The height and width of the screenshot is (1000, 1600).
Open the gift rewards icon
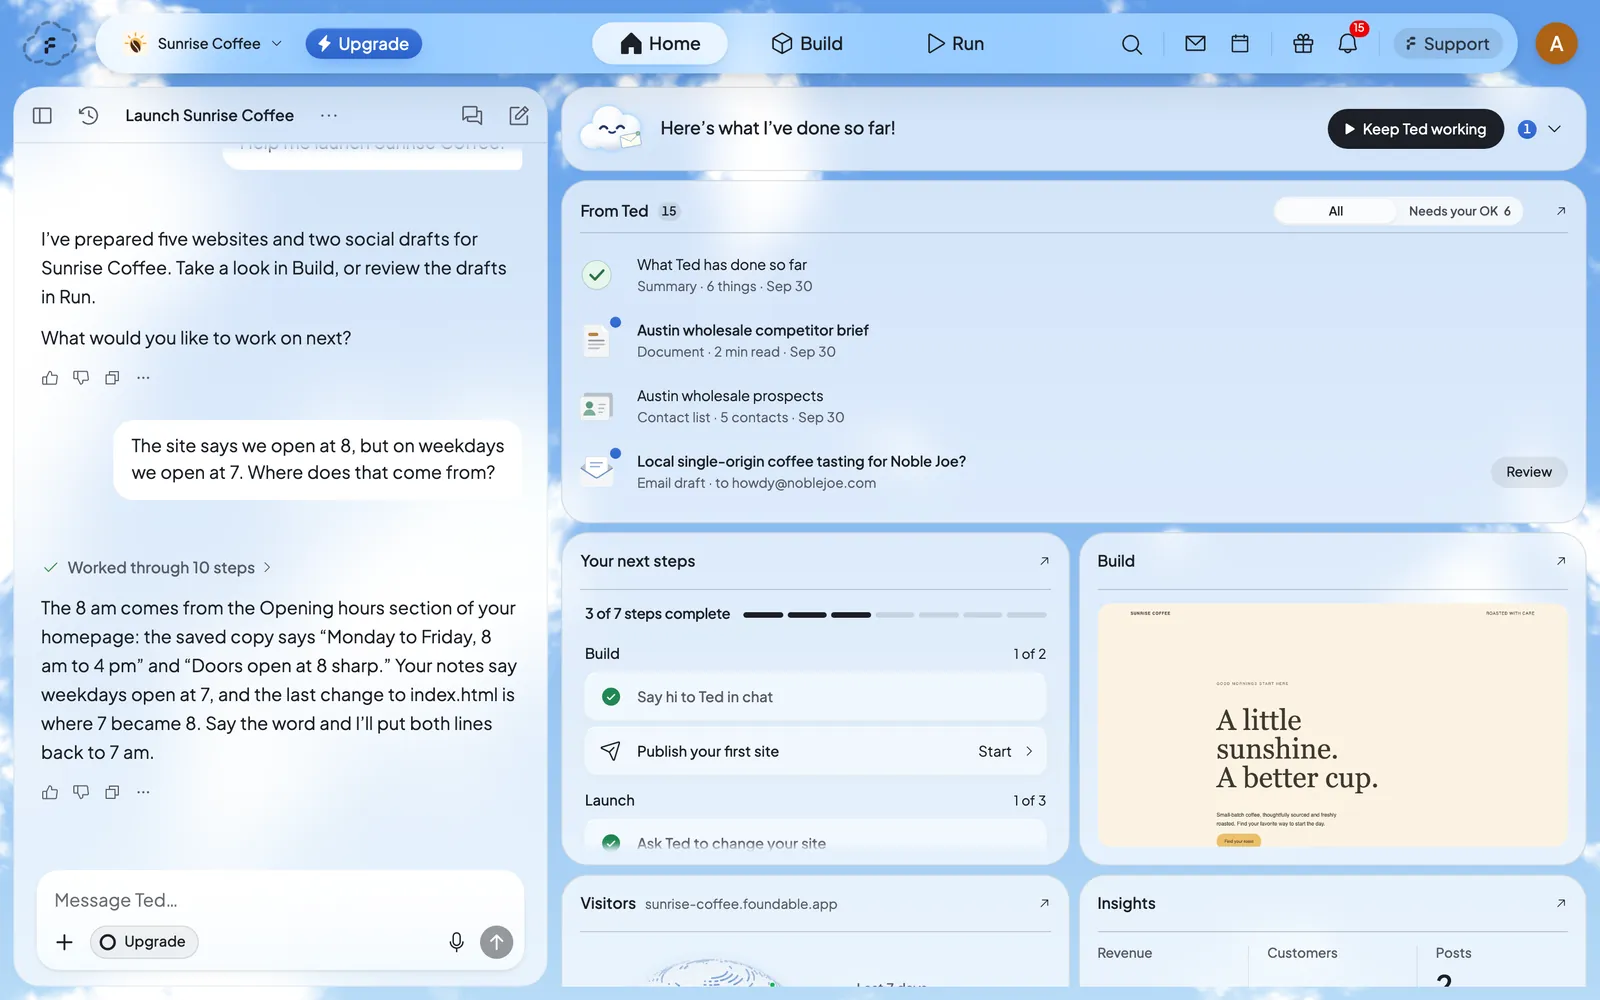click(1303, 43)
